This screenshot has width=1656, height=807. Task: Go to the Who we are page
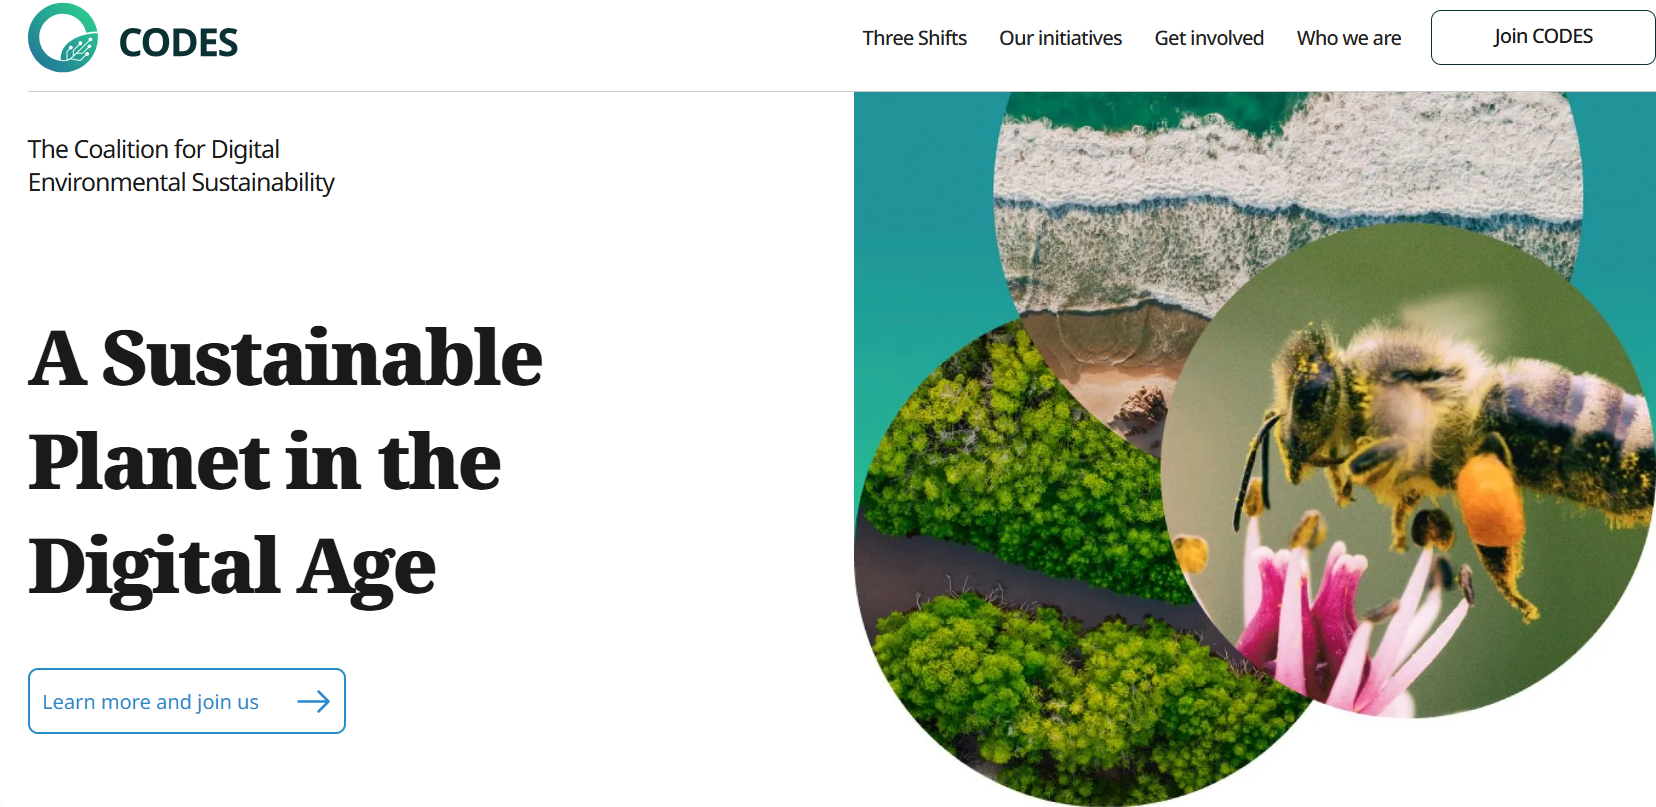(1348, 38)
